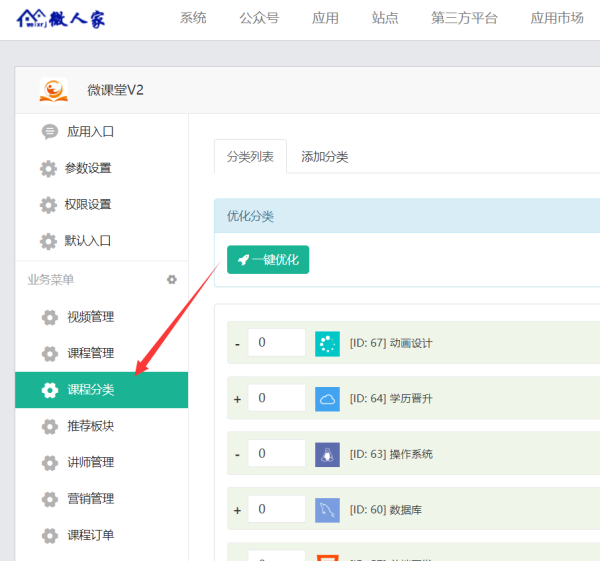Click the penguin icon of 操作系统
This screenshot has width=600, height=561.
pyautogui.click(x=327, y=455)
